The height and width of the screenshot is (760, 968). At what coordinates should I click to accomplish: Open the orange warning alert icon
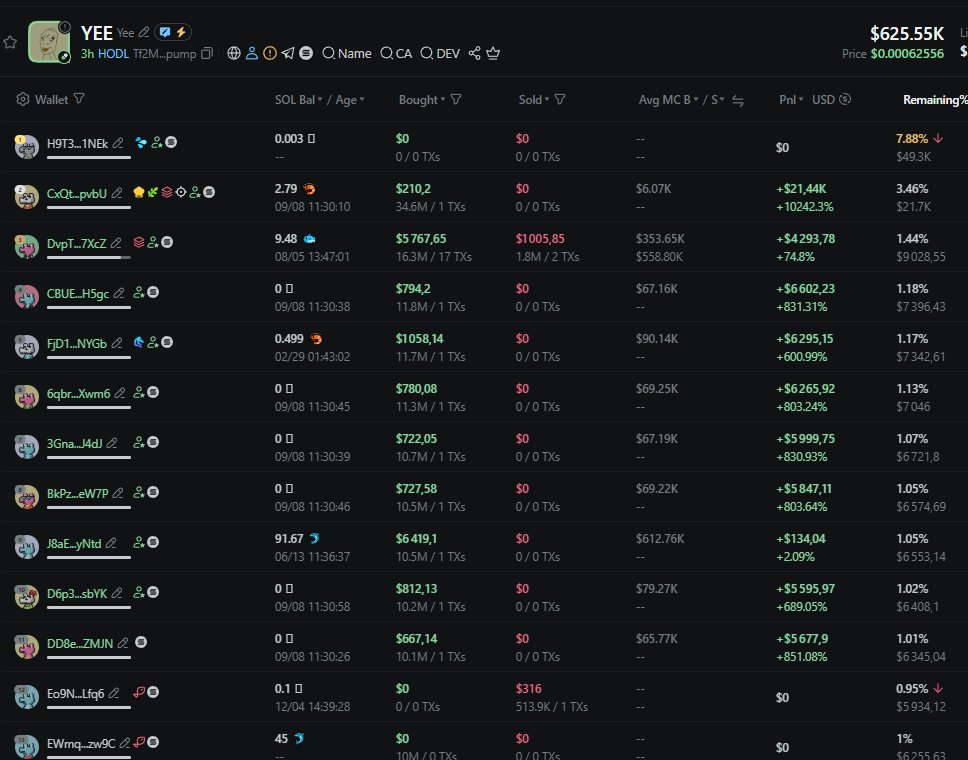click(270, 53)
